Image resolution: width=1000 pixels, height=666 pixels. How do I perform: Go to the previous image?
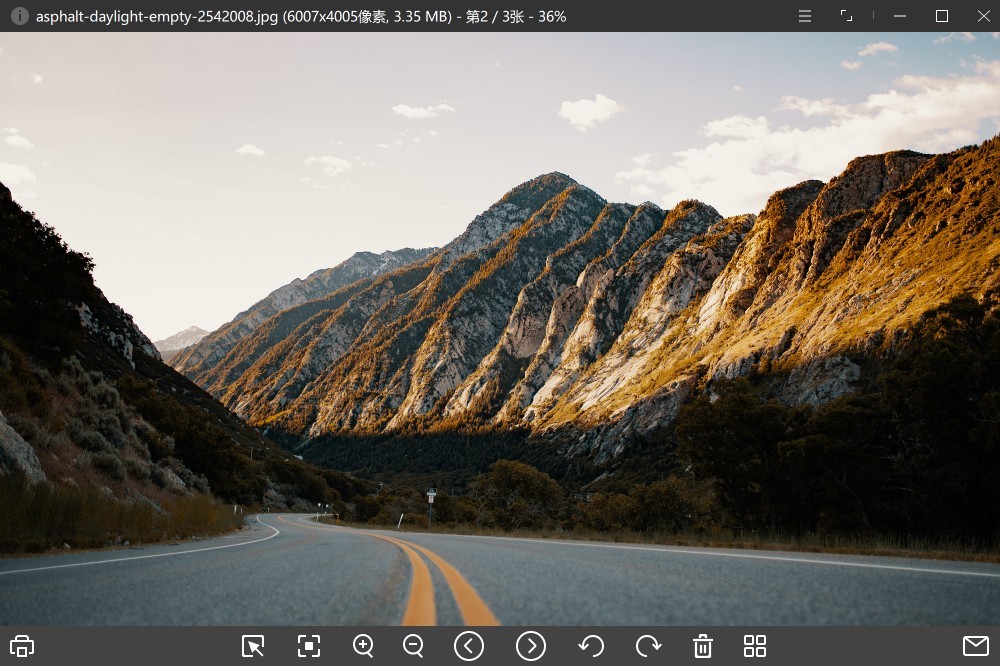pos(469,646)
